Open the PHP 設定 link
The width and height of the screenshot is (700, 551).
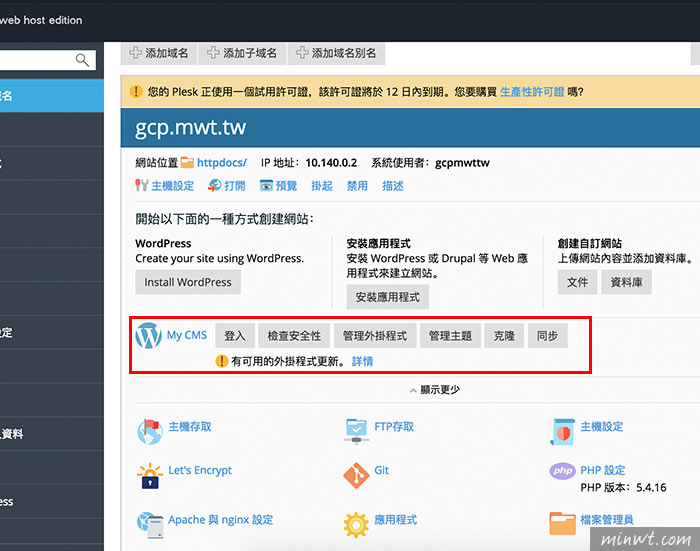pyautogui.click(x=603, y=470)
